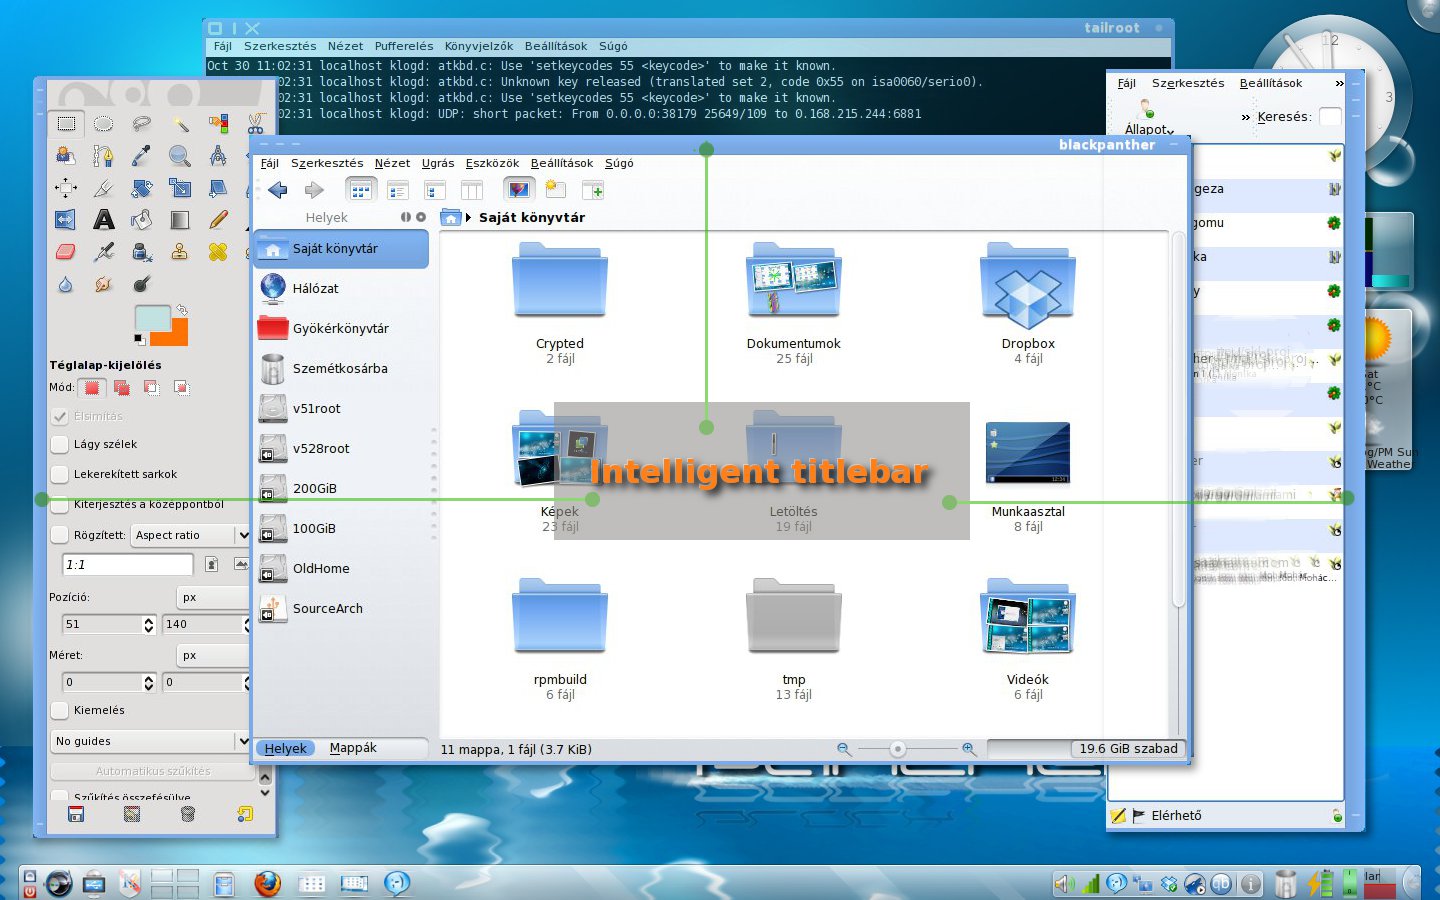Switch to the Helyek tab at bottom
1440x900 pixels.
tap(286, 748)
